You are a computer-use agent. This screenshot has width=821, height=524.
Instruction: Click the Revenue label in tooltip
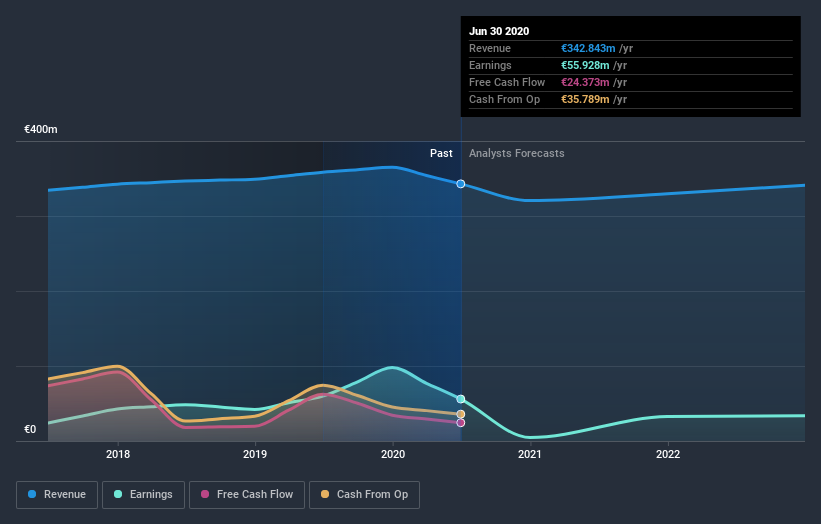(x=490, y=48)
